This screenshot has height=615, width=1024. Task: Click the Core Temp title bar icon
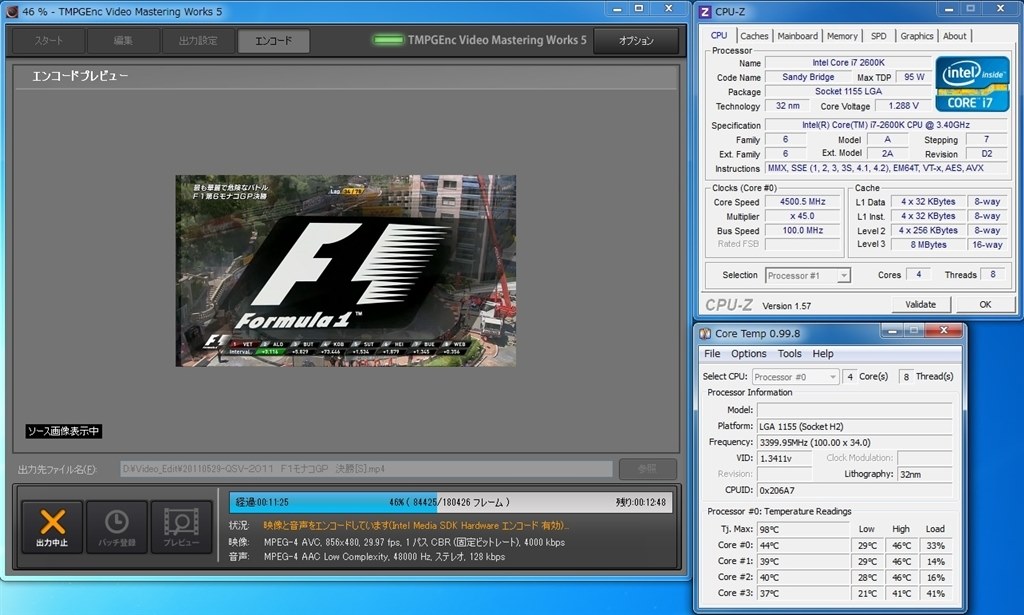coord(705,333)
